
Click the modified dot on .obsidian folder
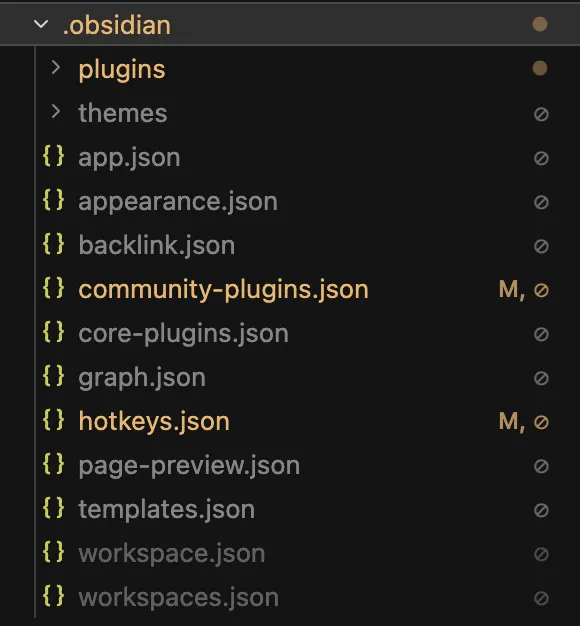tap(540, 24)
